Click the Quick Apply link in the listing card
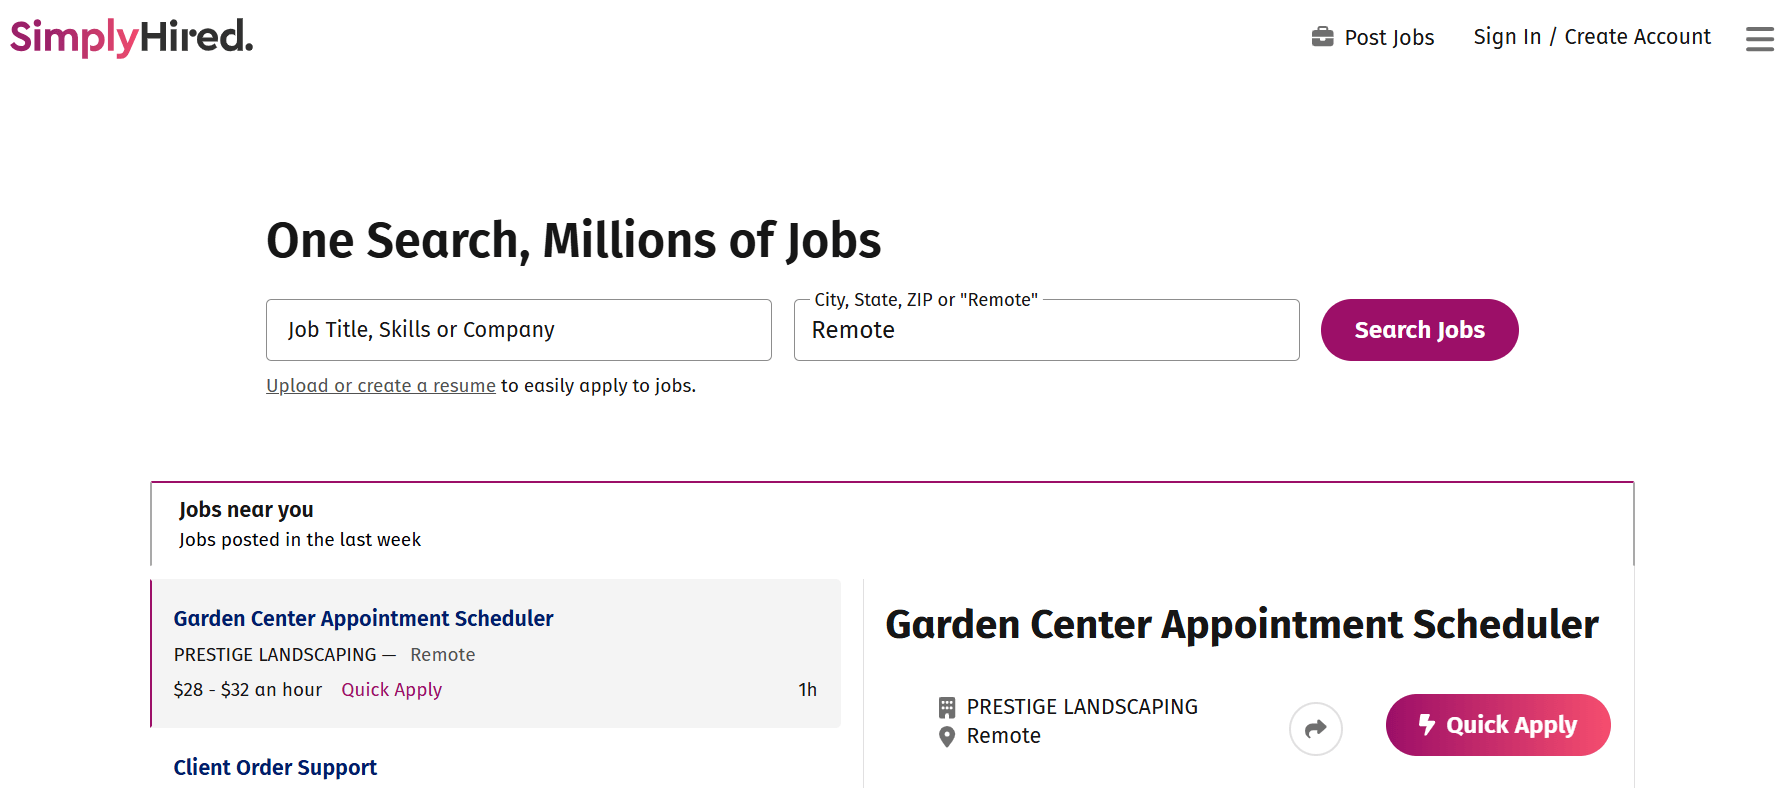 [391, 690]
